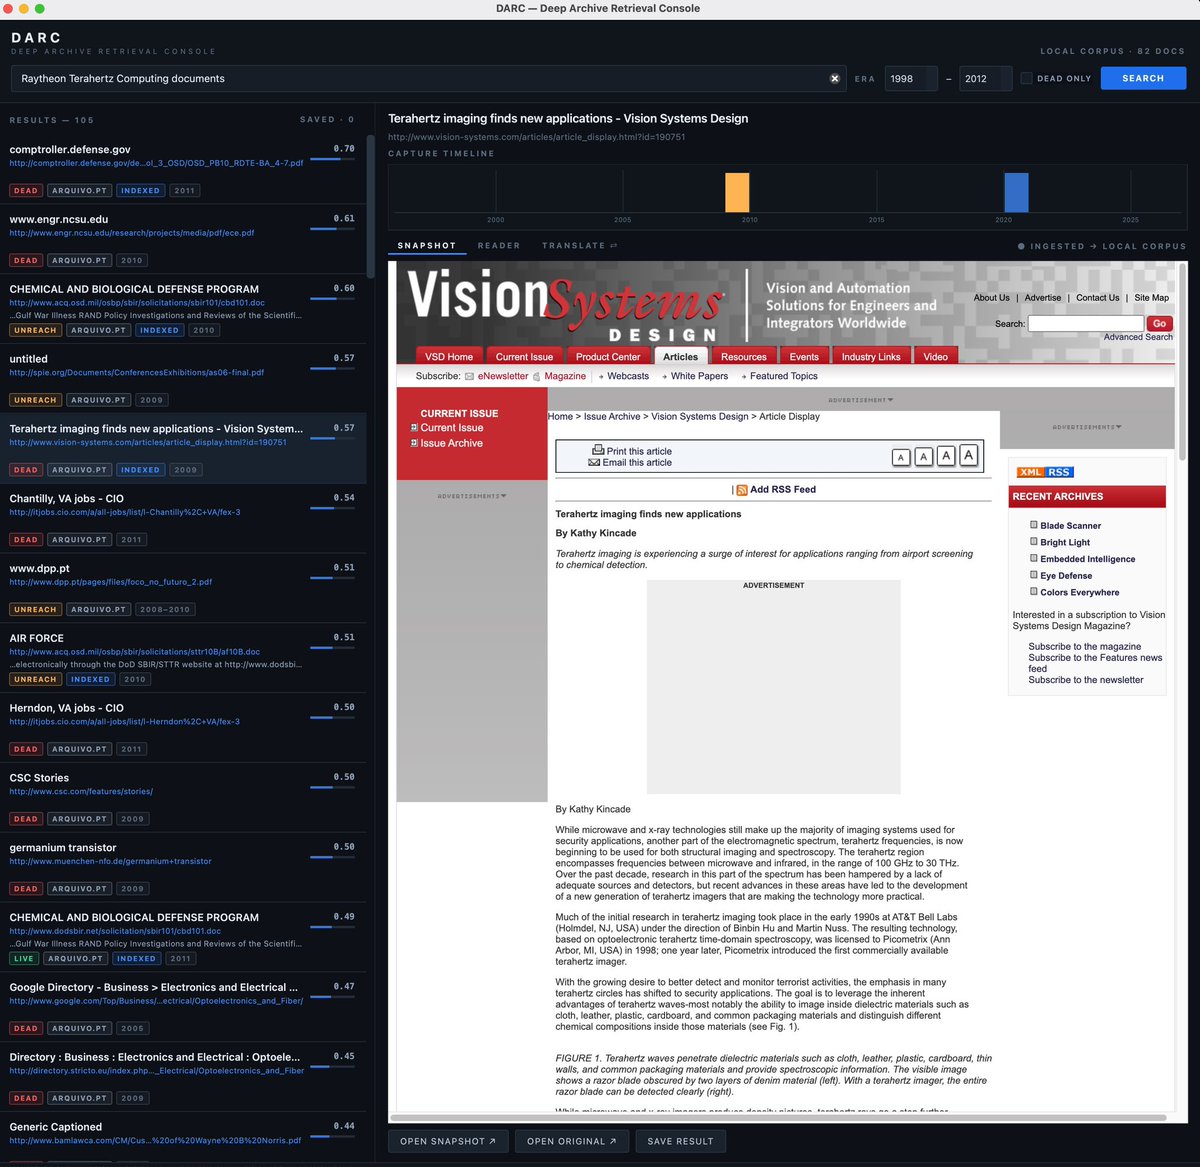Click the About Us link
1200x1167 pixels.
(x=992, y=297)
